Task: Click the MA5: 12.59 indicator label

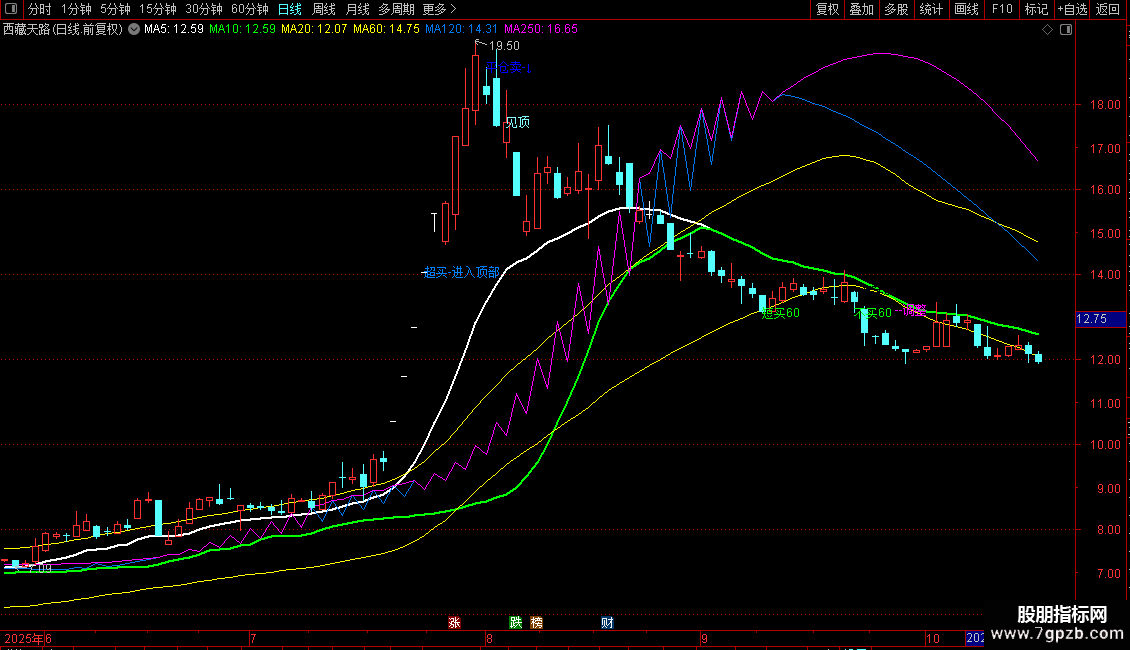Action: pos(174,30)
